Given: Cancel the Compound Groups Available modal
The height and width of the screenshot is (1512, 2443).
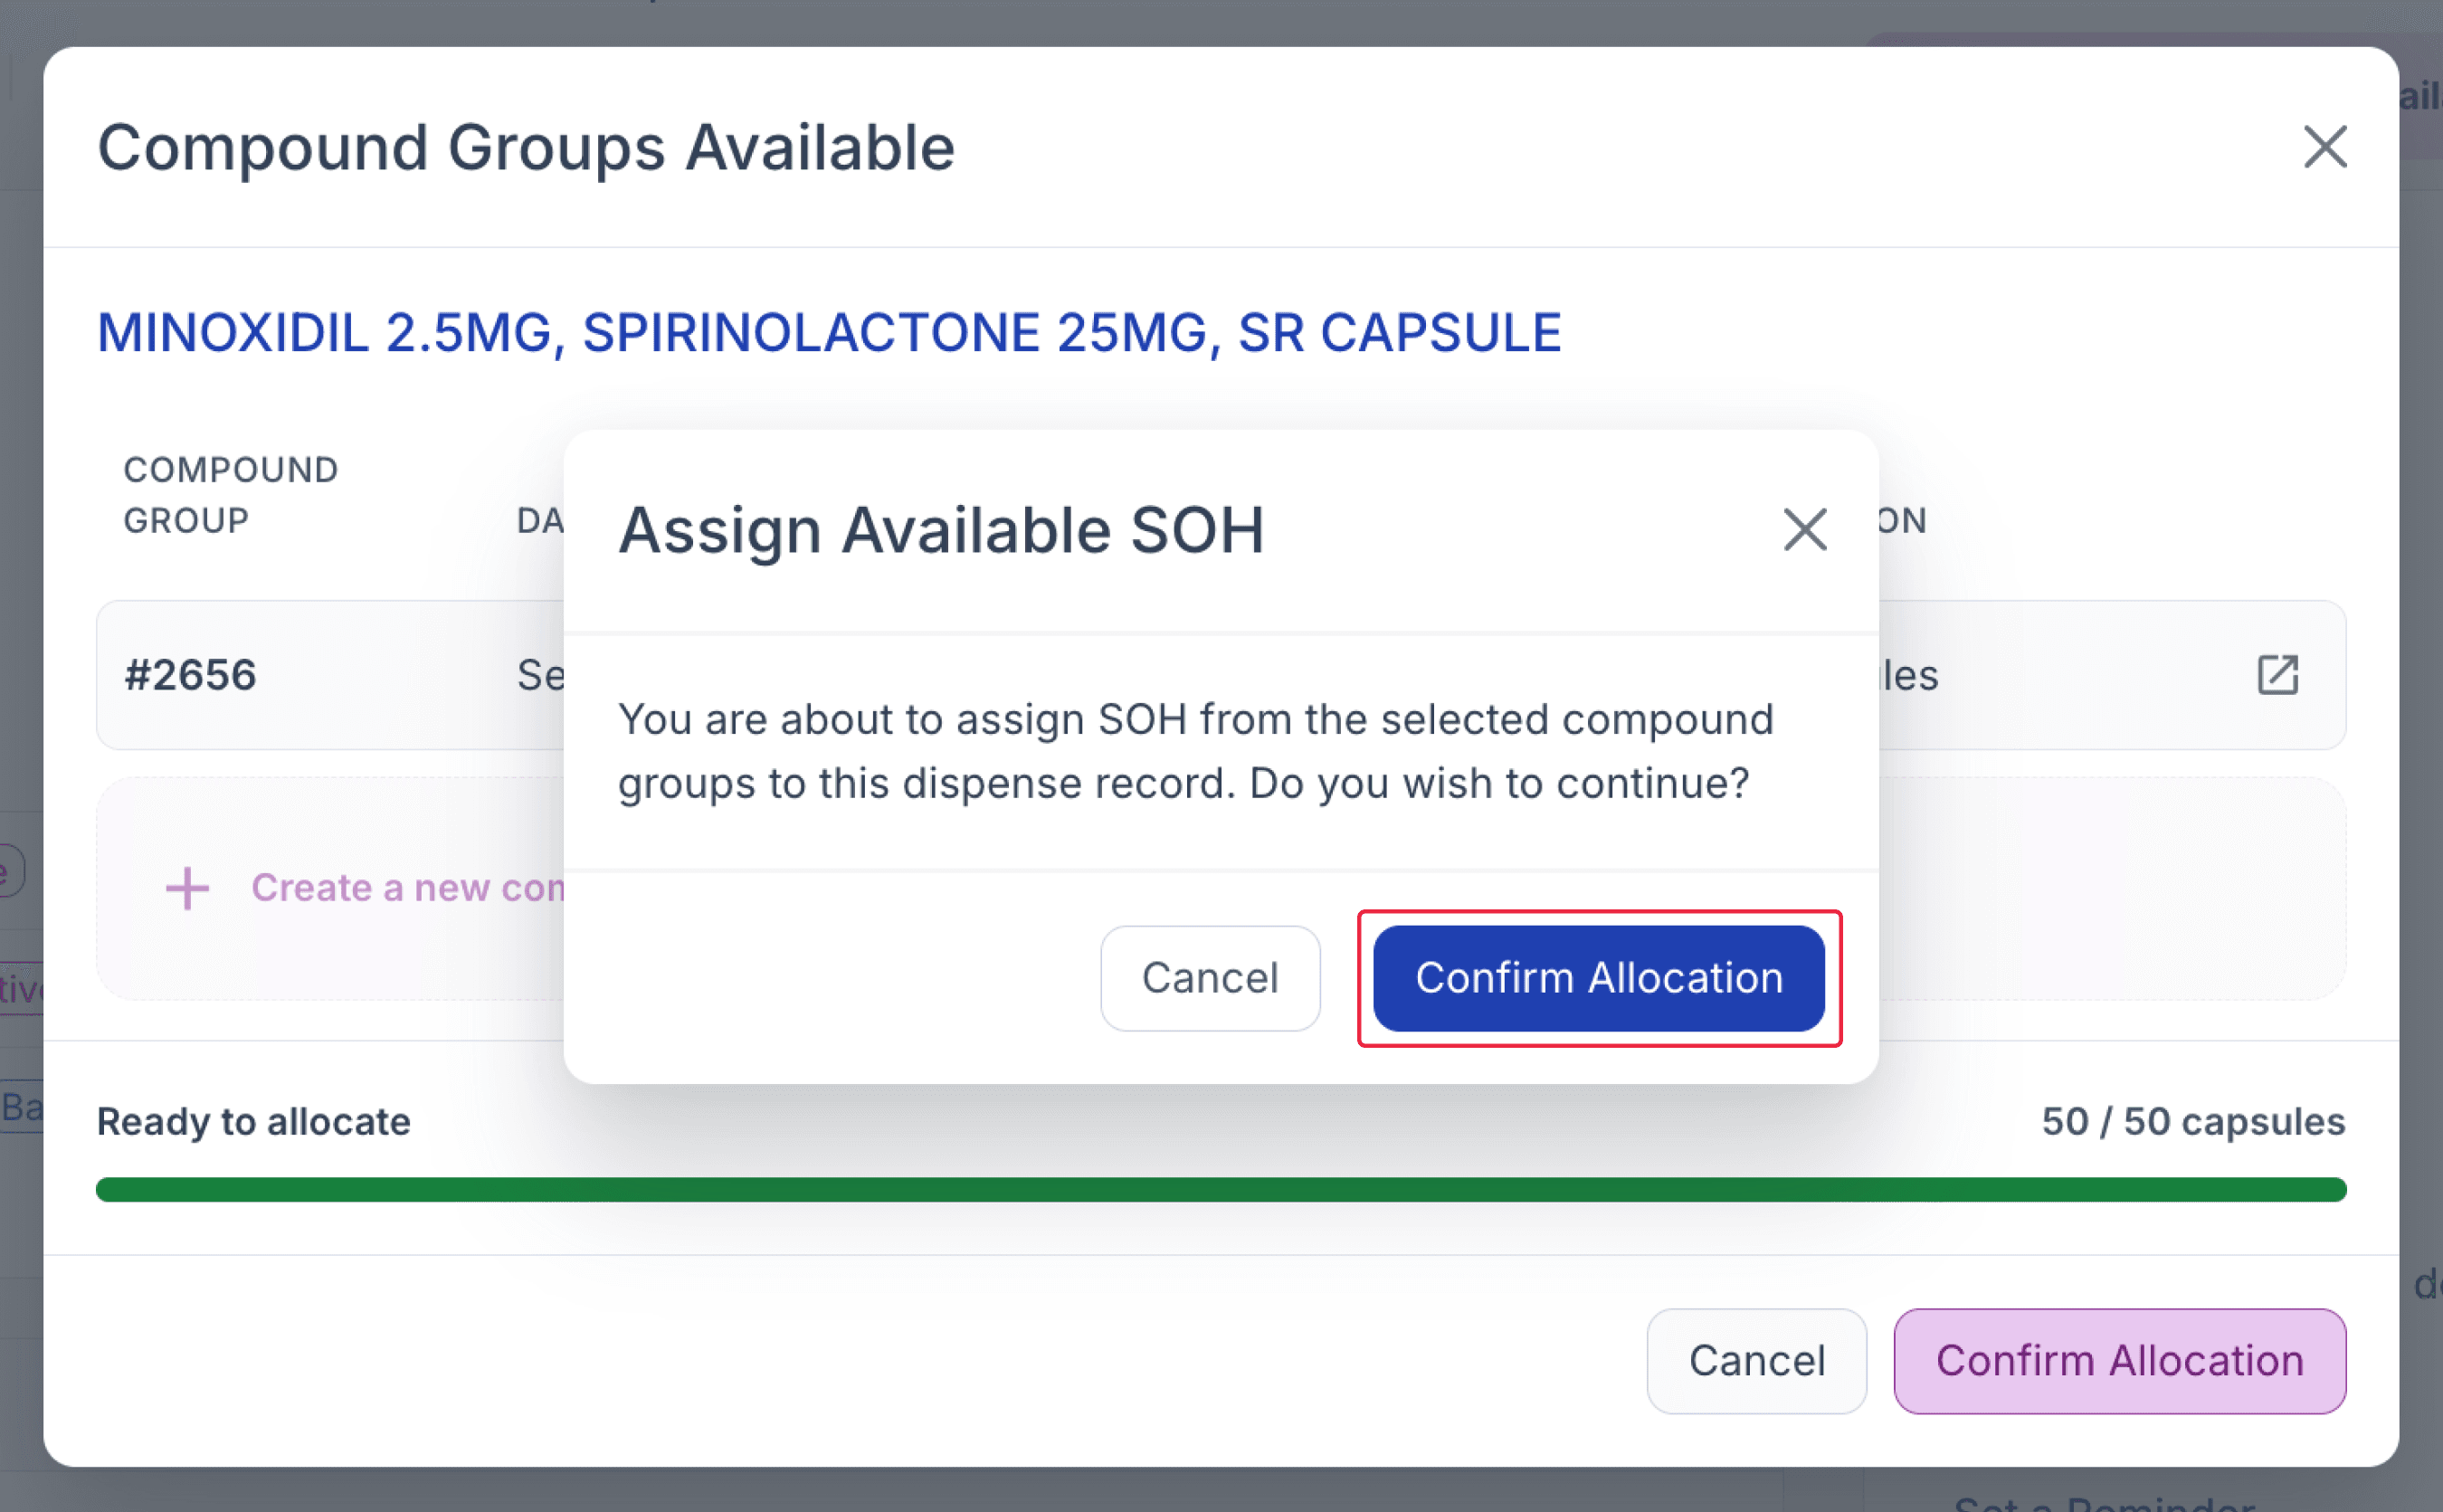Looking at the screenshot, I should 1756,1360.
